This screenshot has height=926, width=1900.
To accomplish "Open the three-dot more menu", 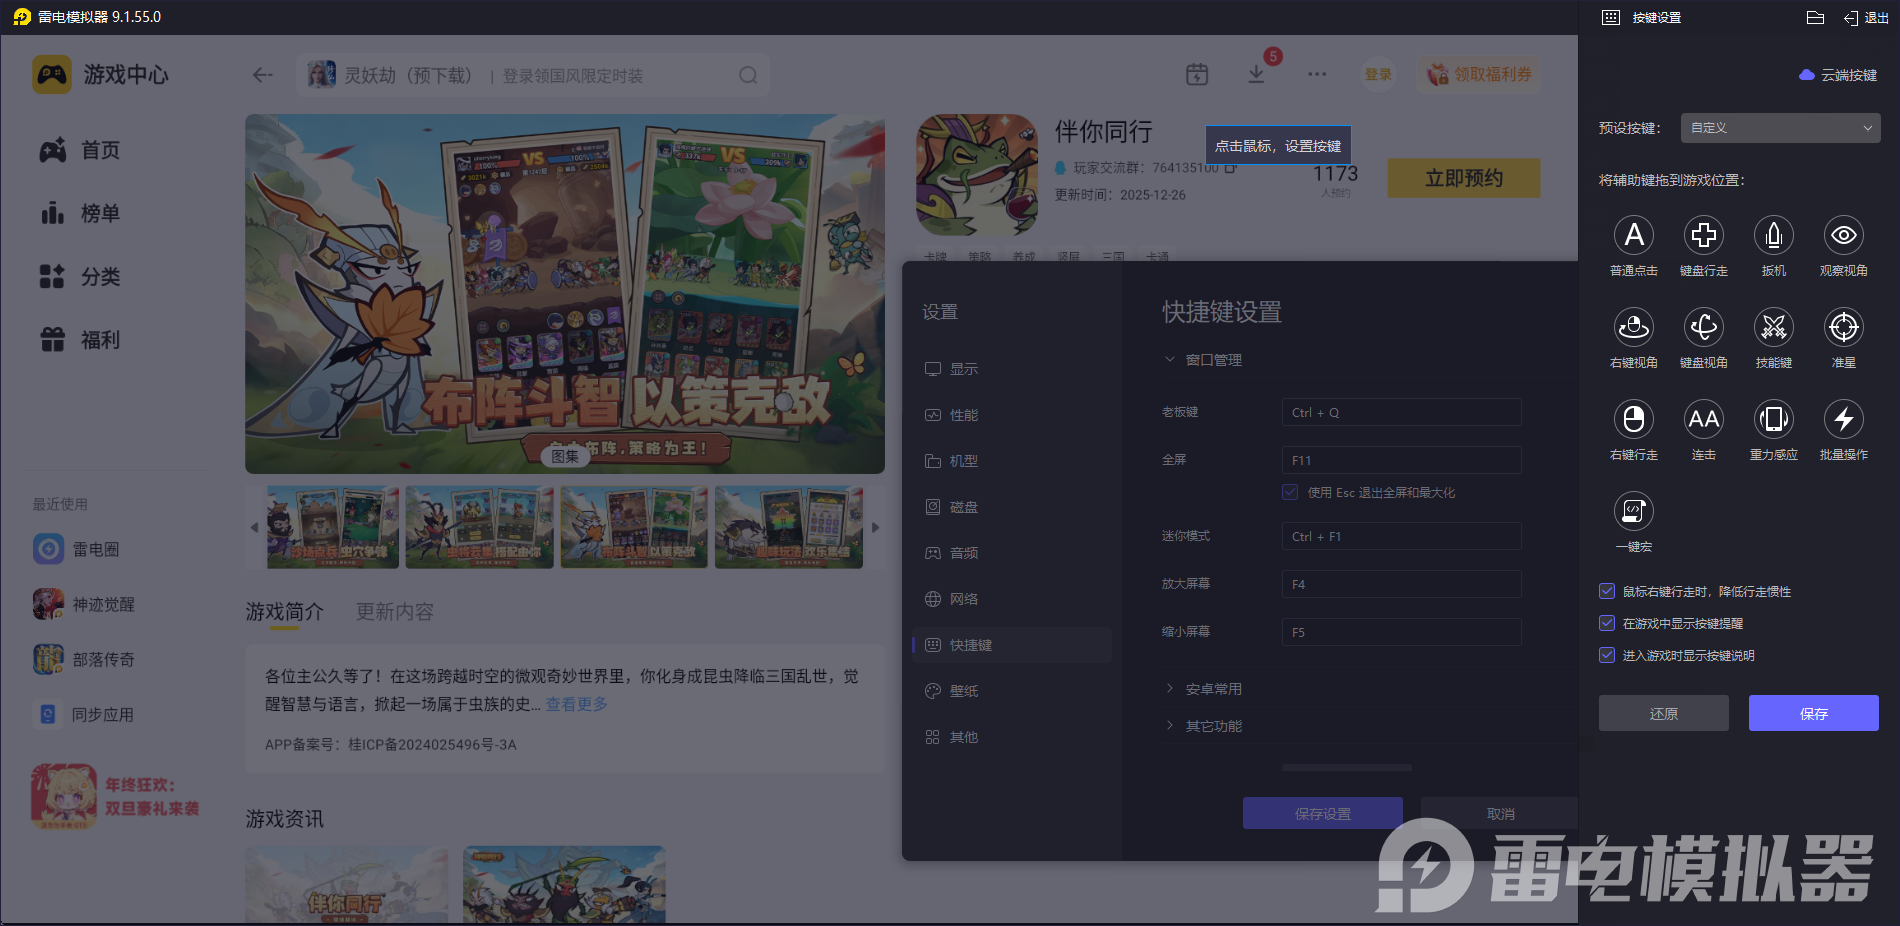I will [1317, 74].
